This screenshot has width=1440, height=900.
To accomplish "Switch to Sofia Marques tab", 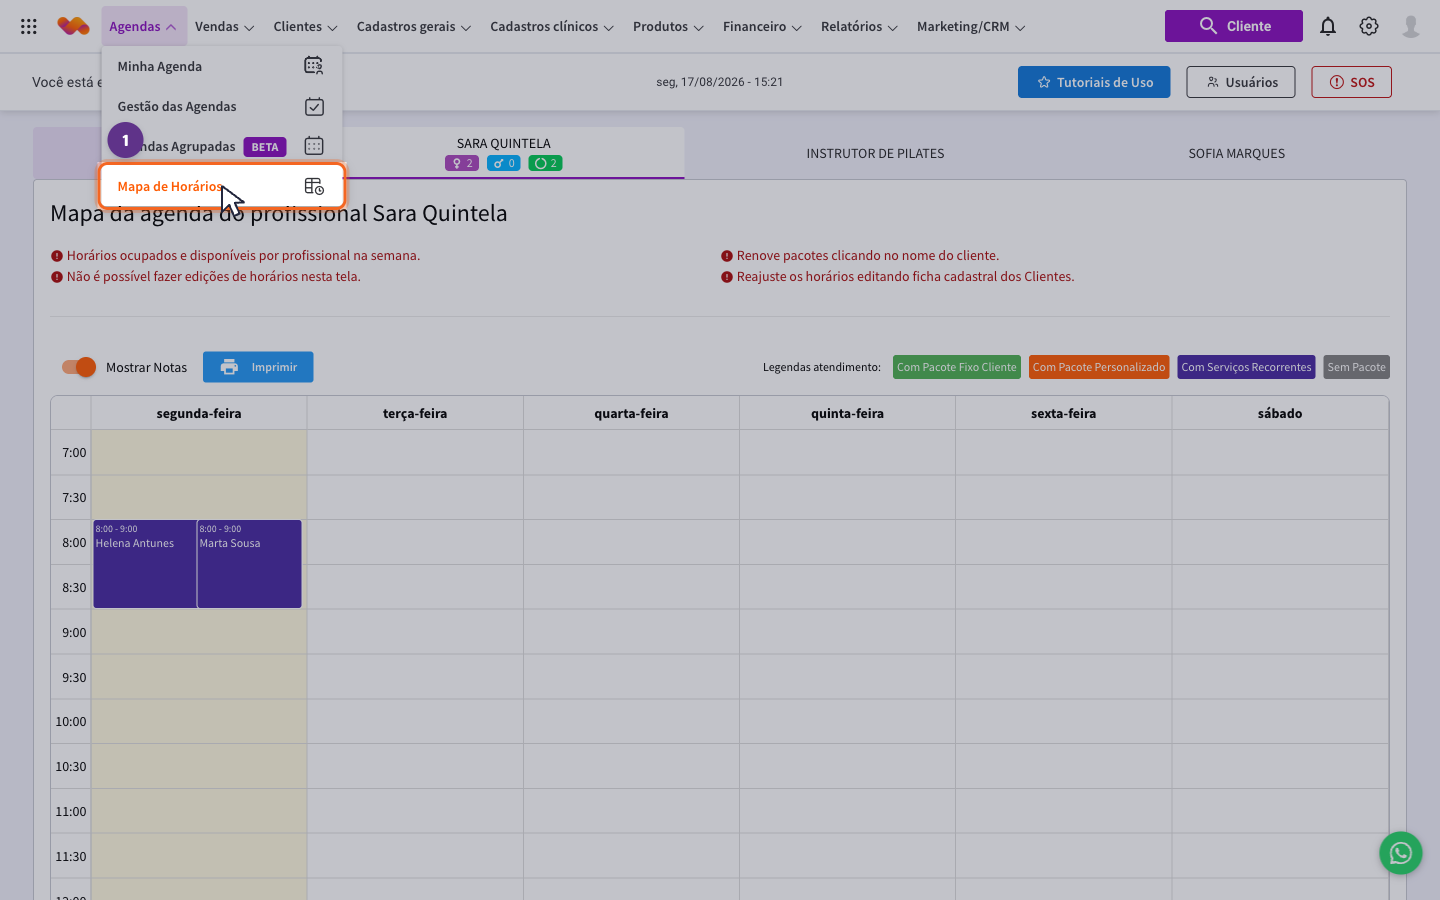I will pyautogui.click(x=1237, y=154).
